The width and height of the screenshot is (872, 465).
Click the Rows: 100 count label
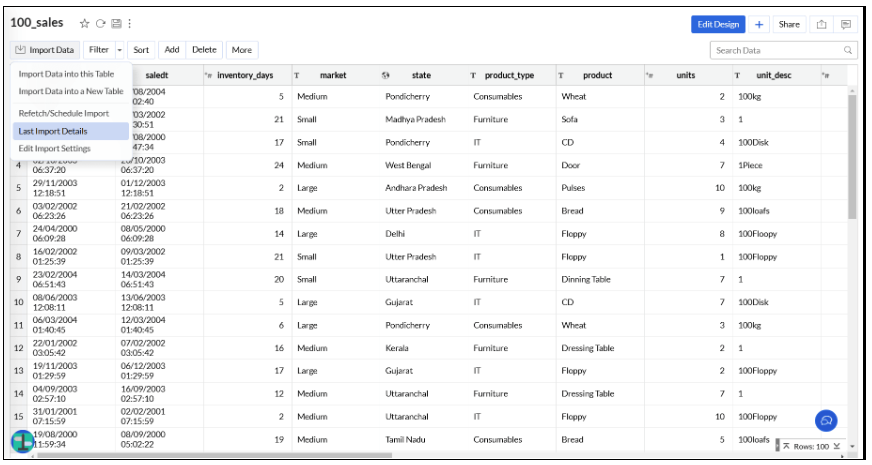[811, 447]
